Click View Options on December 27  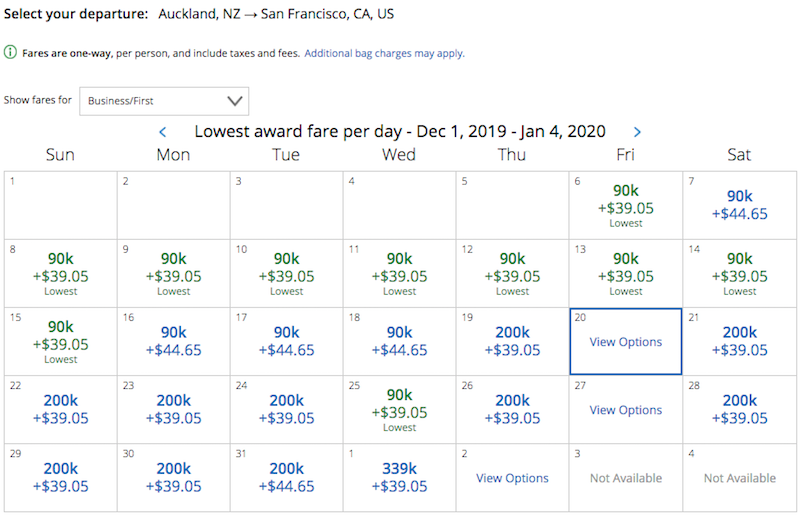626,410
